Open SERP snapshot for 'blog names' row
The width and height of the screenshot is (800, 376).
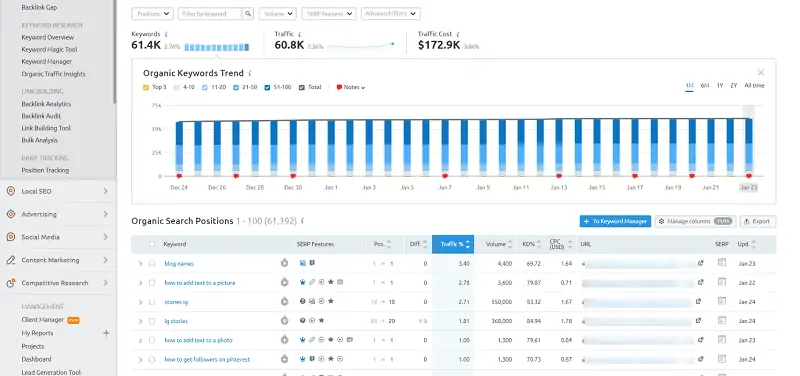point(721,263)
